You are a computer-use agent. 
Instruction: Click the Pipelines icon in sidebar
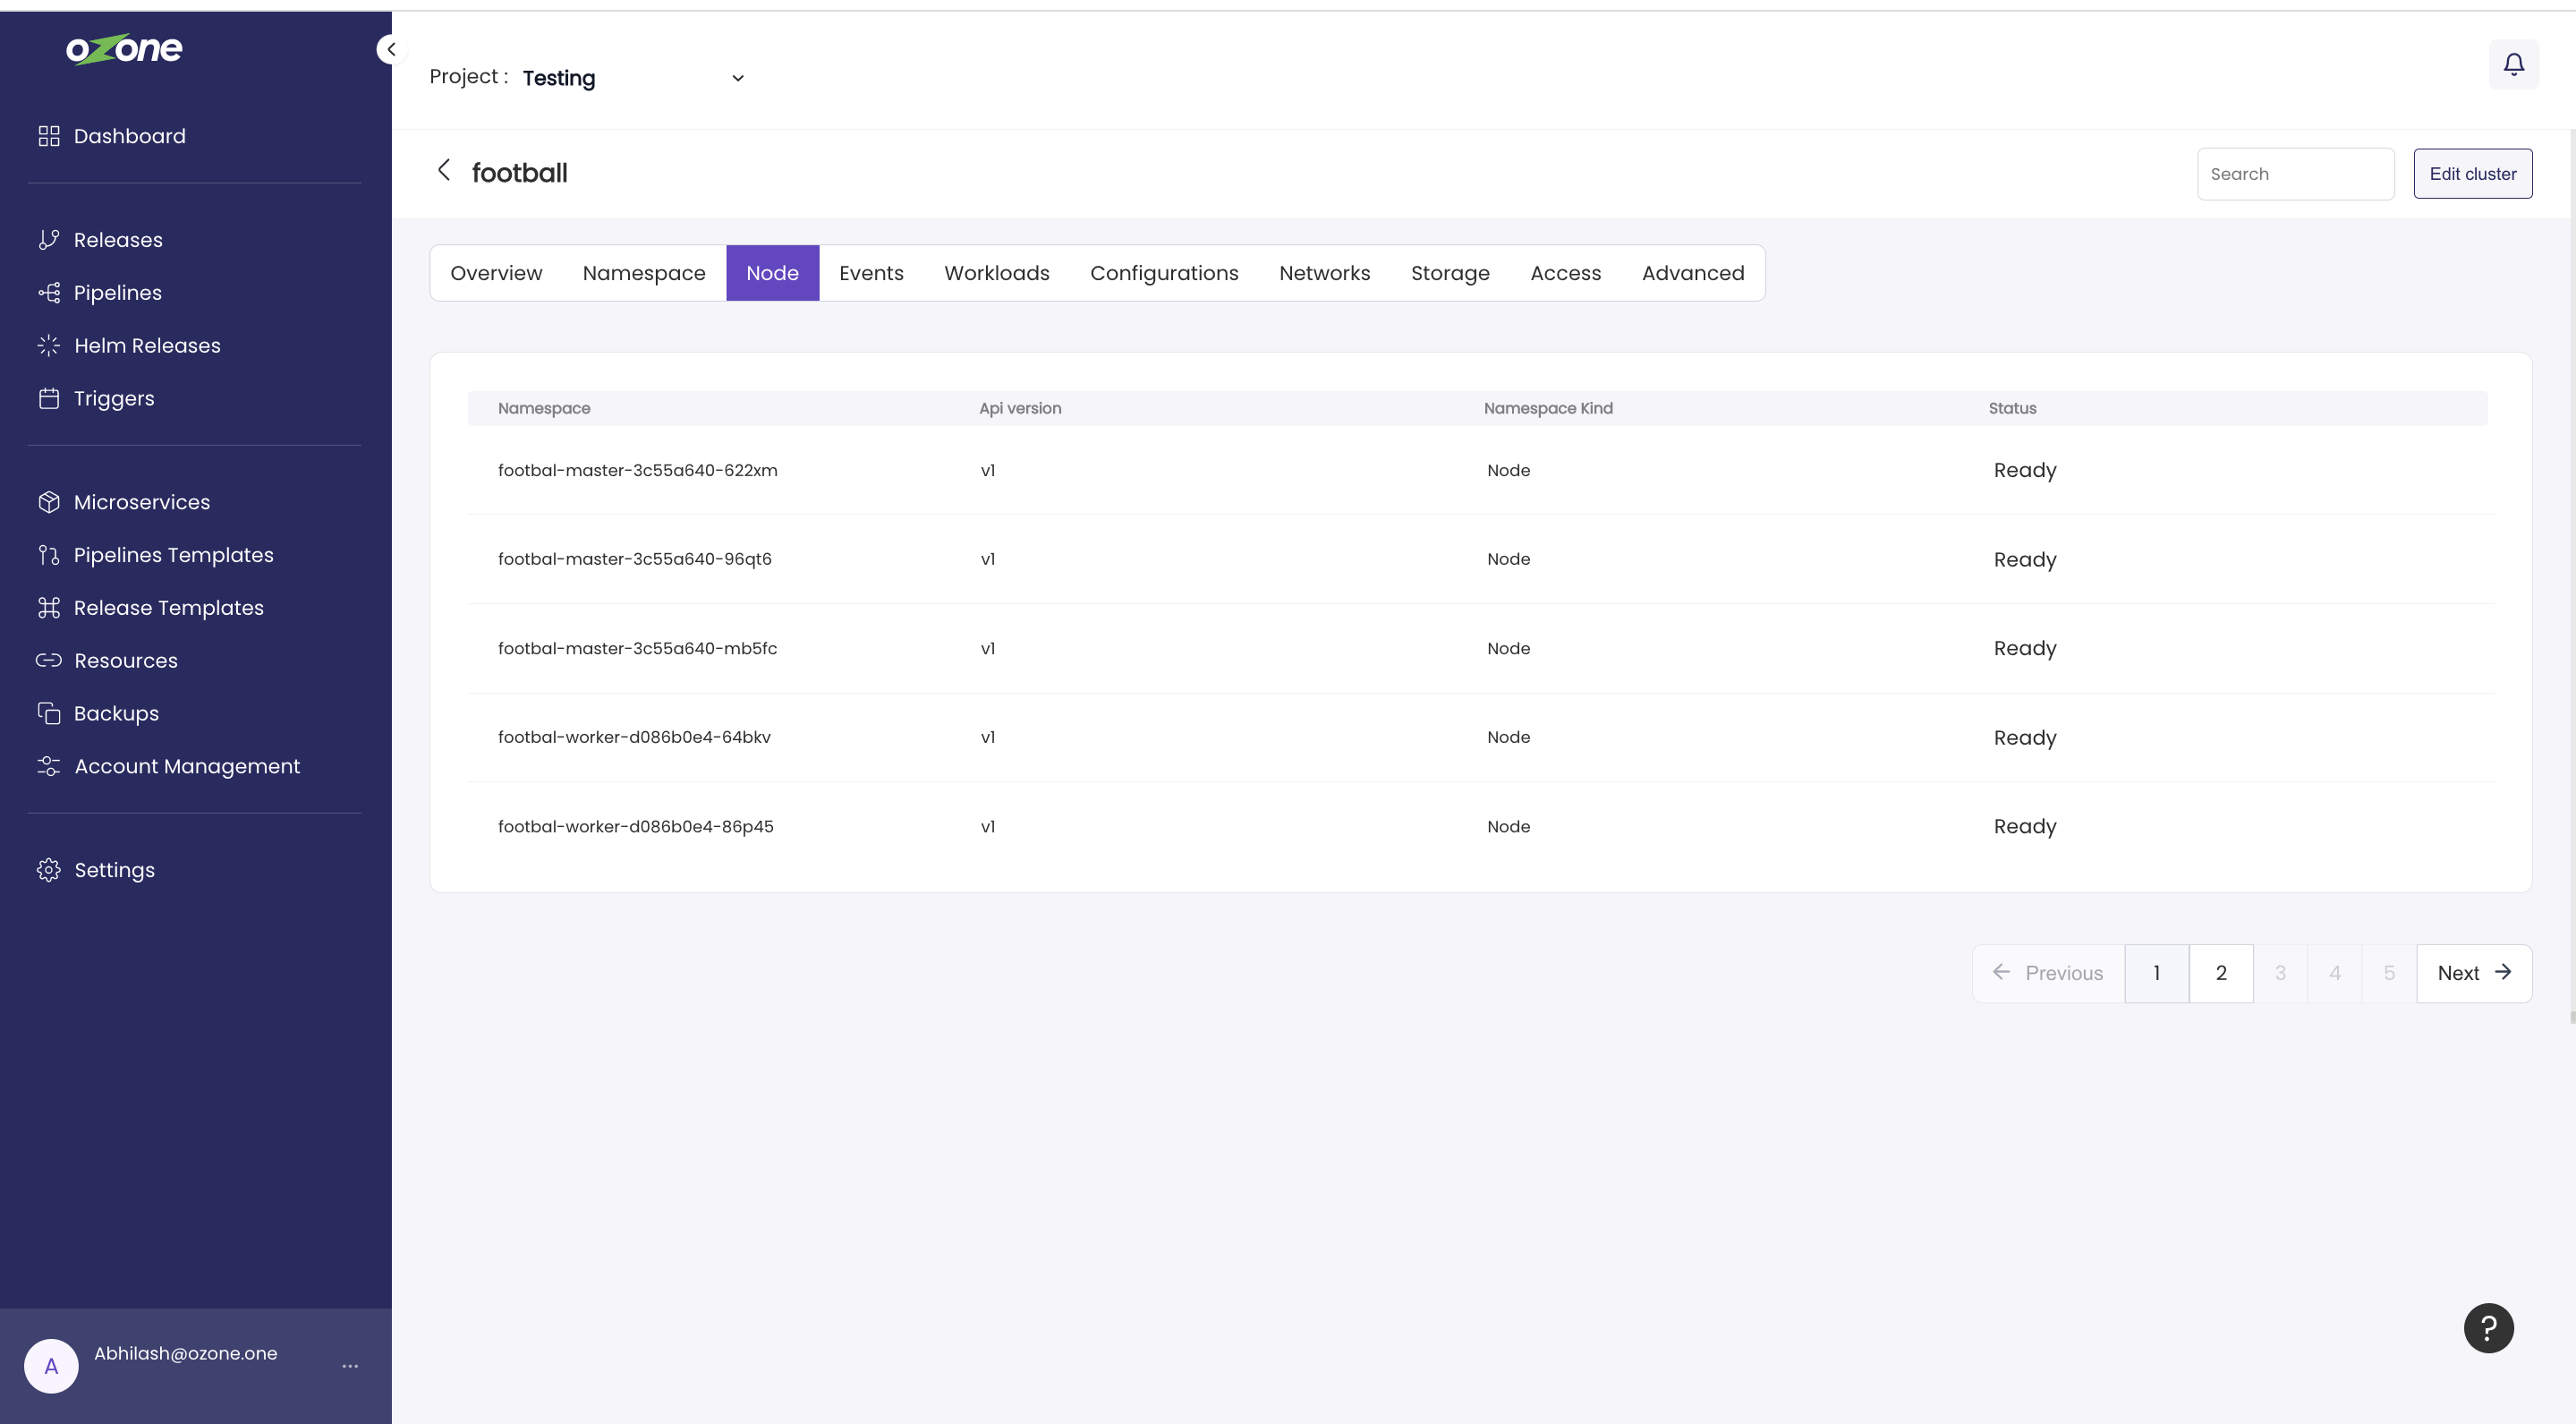pos(49,293)
